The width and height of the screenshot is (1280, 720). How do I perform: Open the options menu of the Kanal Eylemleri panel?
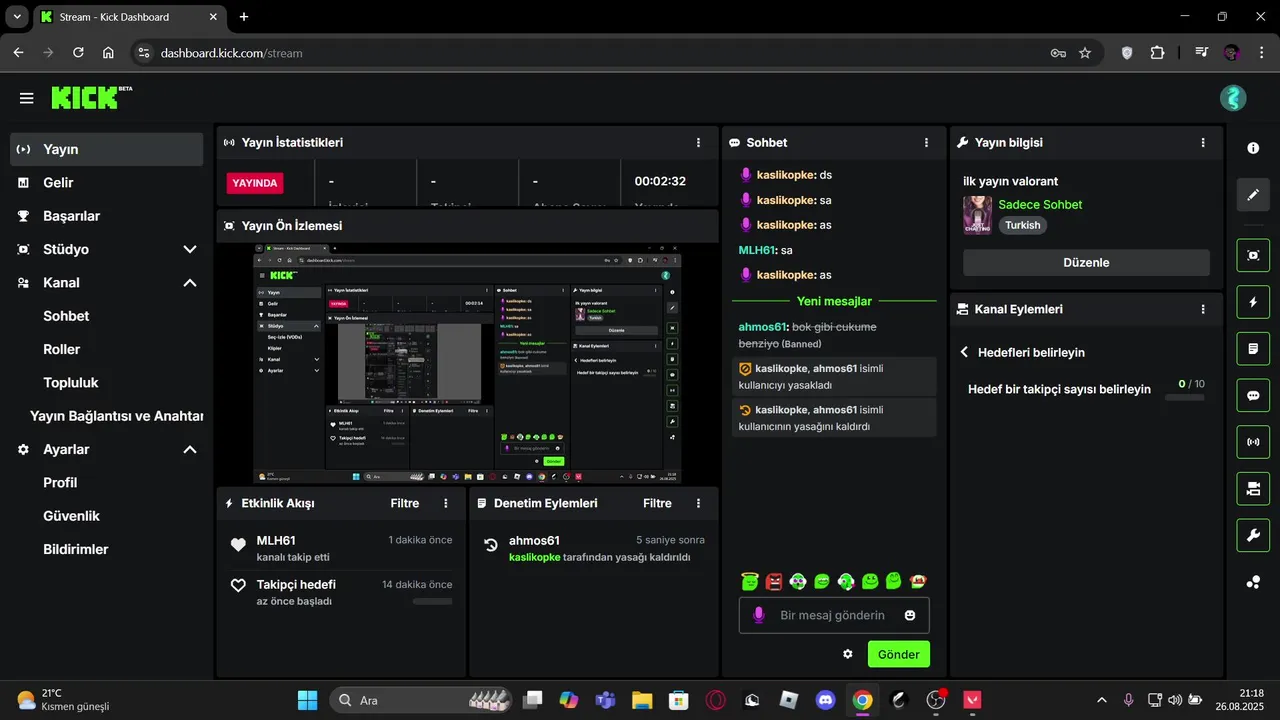[1203, 310]
